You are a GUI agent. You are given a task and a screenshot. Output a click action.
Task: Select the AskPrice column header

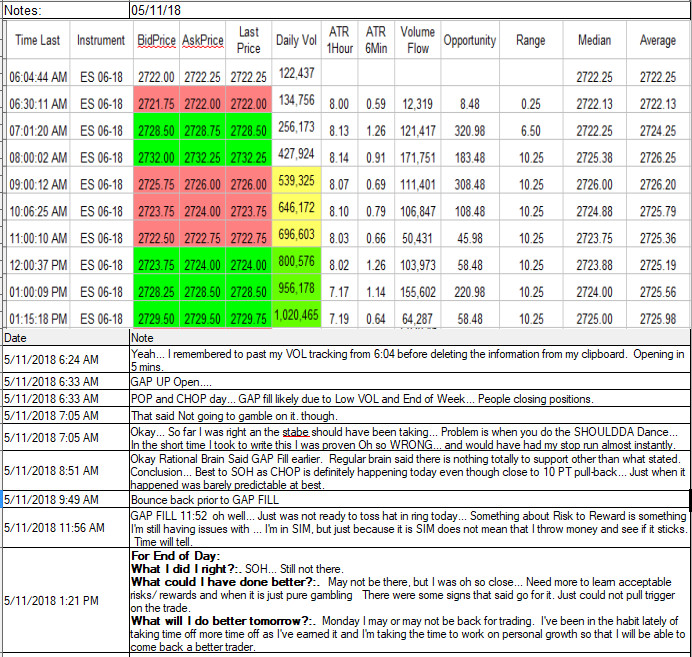coord(203,40)
